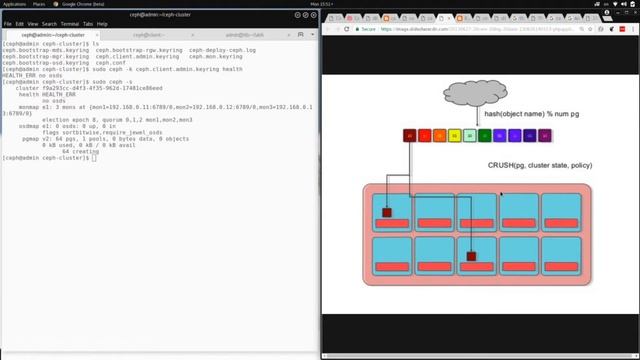The height and width of the screenshot is (360, 640).
Task: Open the terminal Edit menu
Action: pyautogui.click(x=20, y=24)
